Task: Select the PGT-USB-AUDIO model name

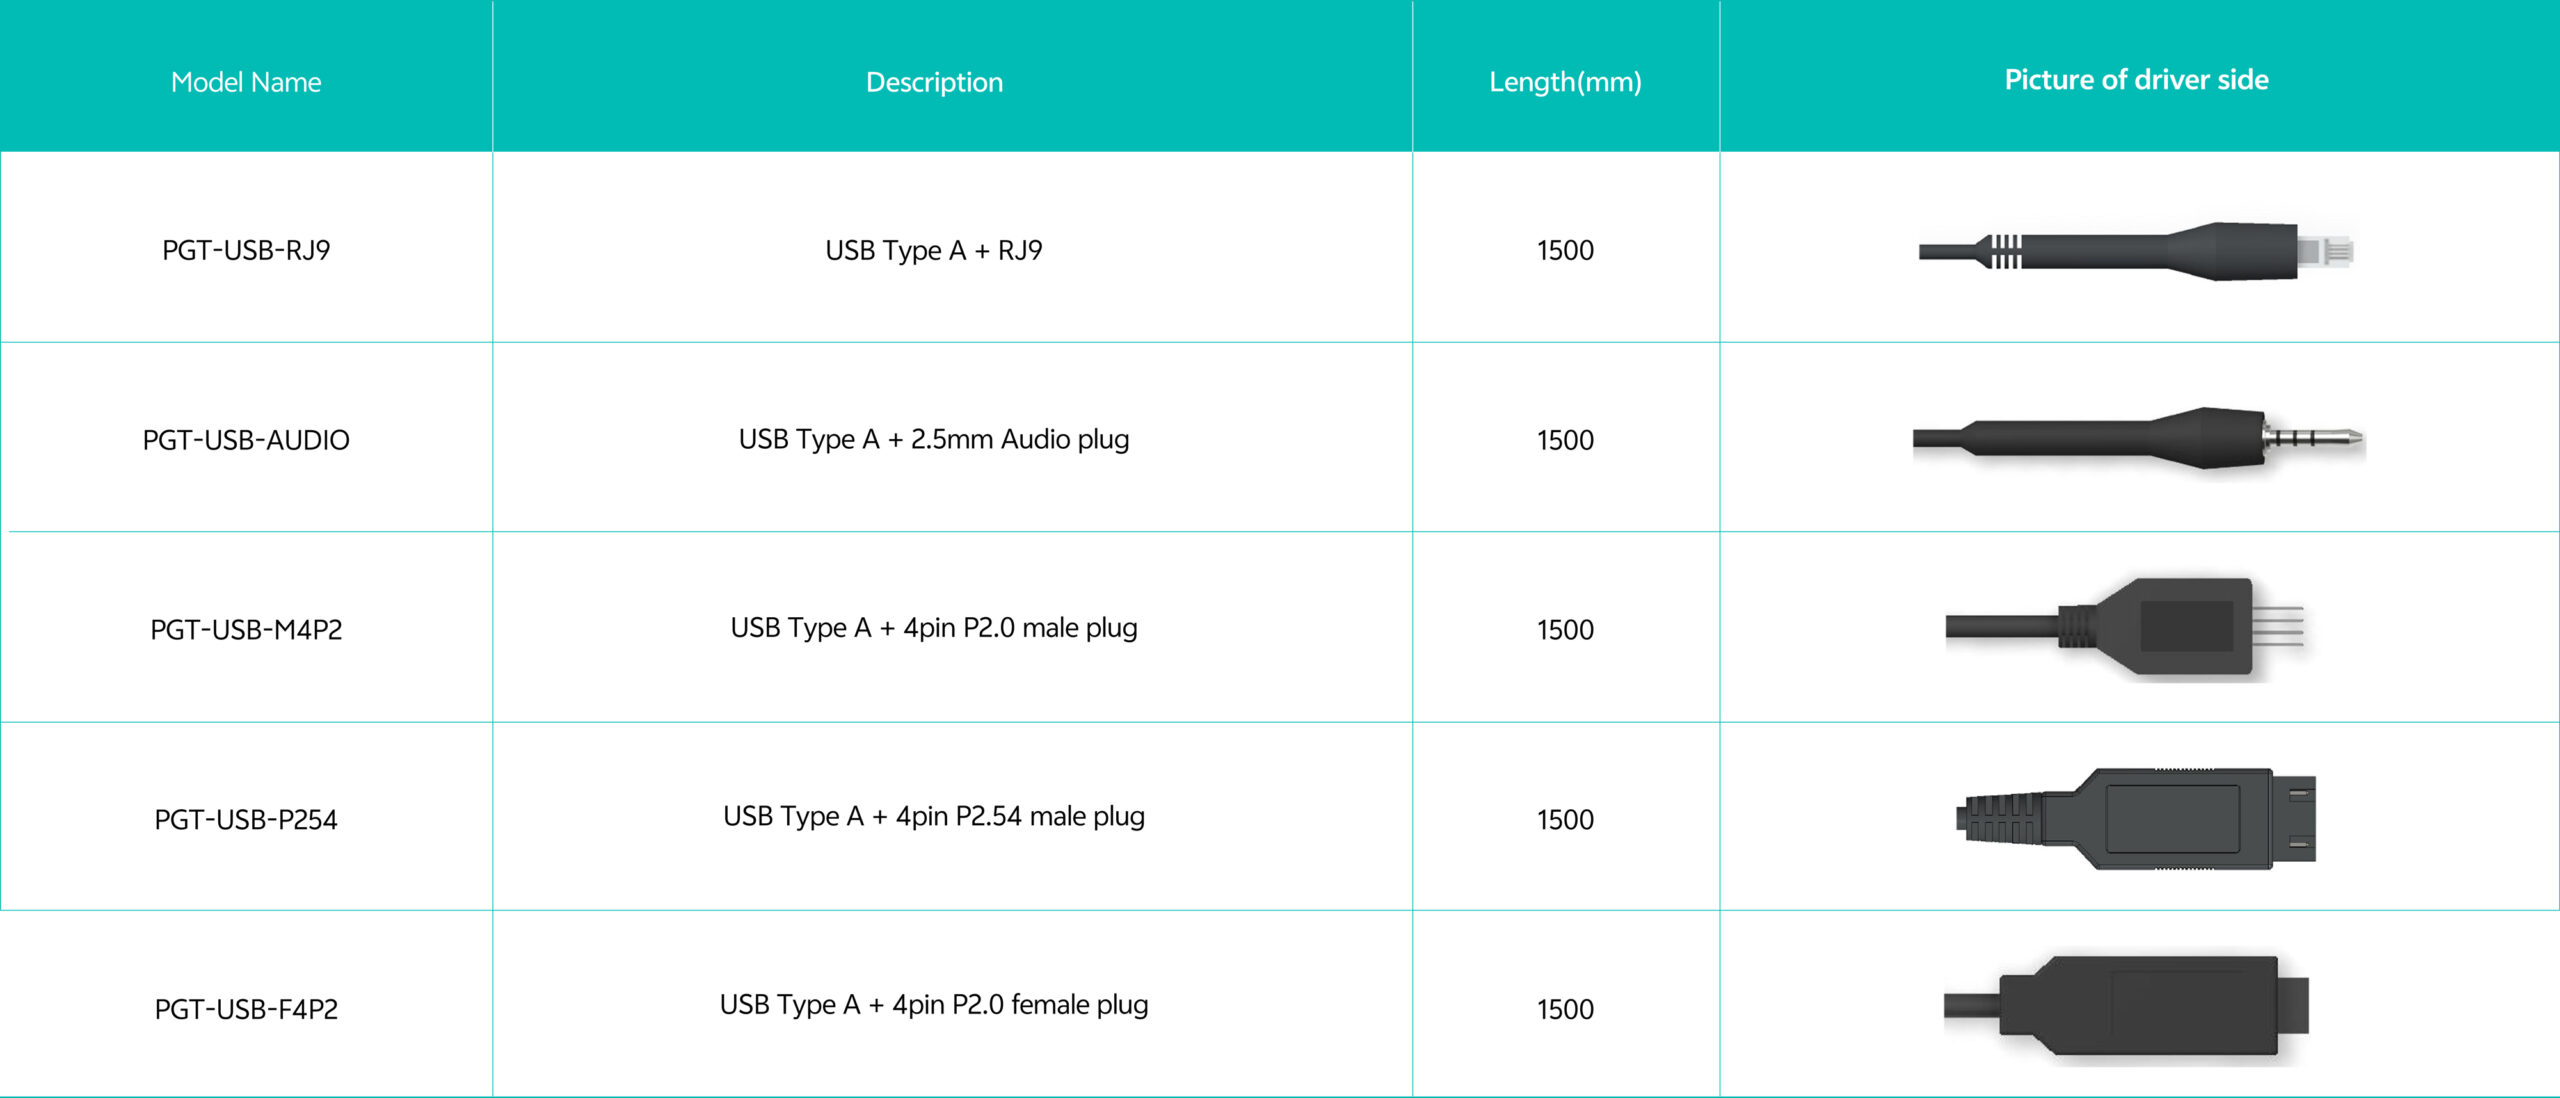Action: pyautogui.click(x=246, y=440)
